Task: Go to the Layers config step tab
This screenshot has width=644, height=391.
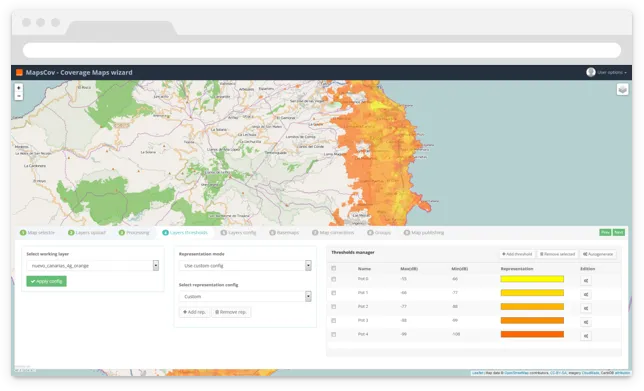Action: (x=238, y=232)
